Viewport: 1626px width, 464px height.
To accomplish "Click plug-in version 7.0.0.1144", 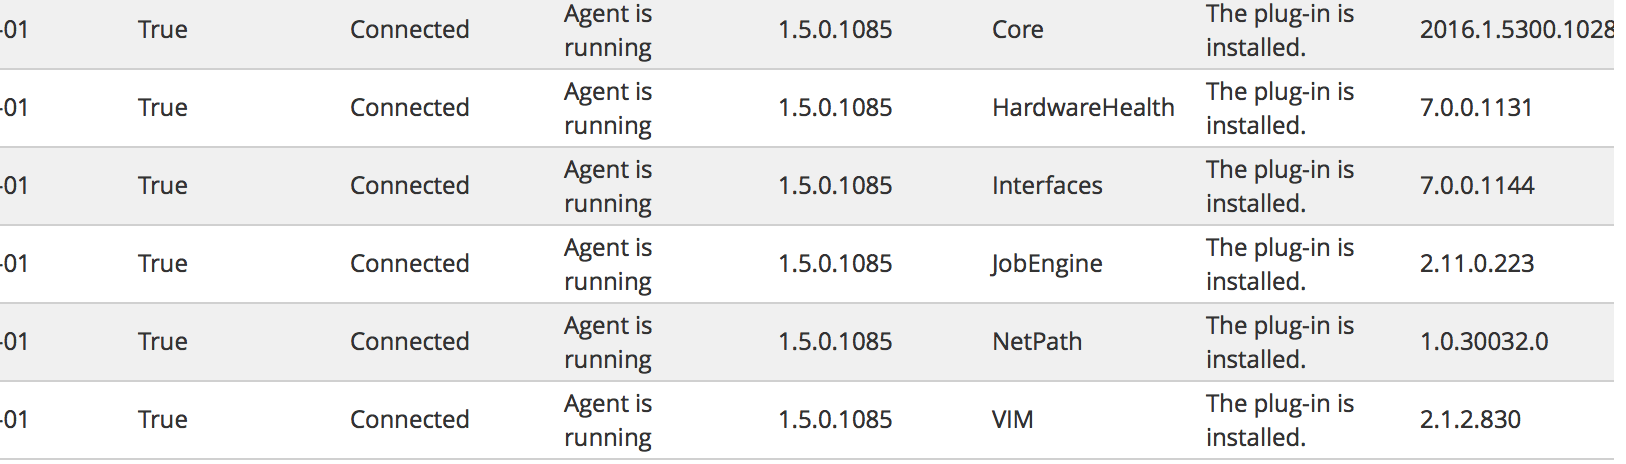I will (x=1477, y=186).
